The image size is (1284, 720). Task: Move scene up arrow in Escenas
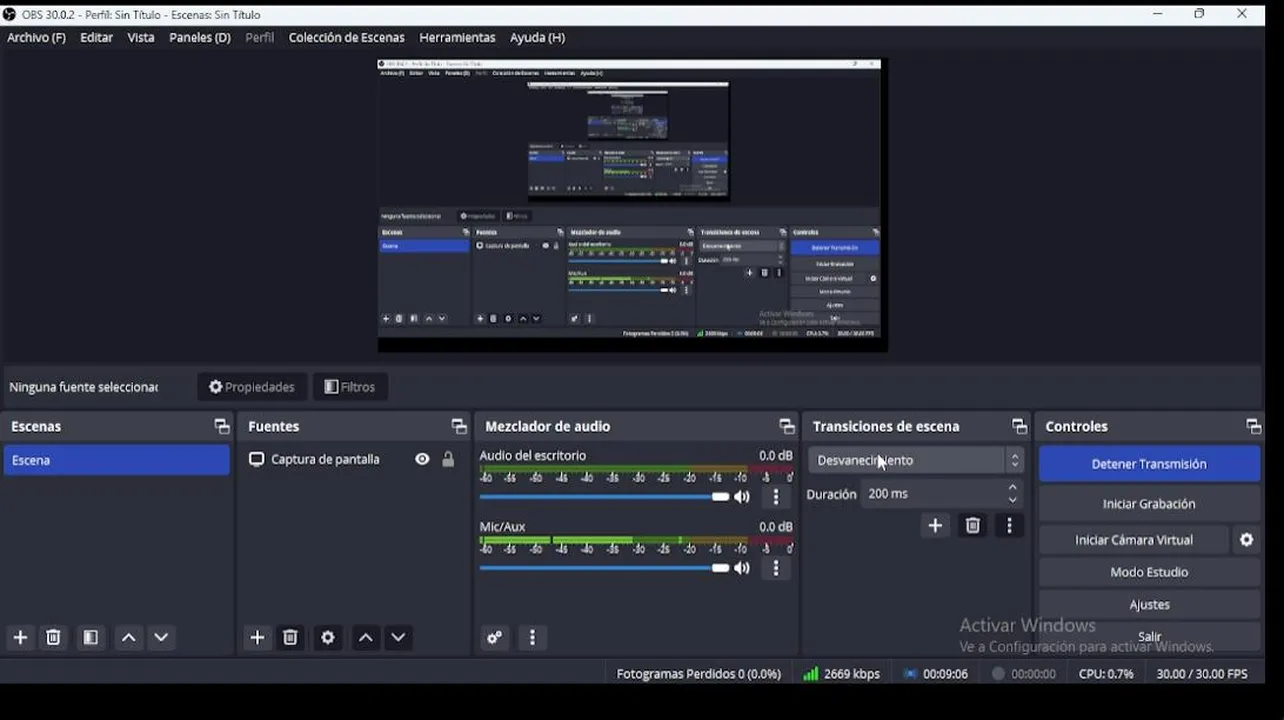point(128,638)
